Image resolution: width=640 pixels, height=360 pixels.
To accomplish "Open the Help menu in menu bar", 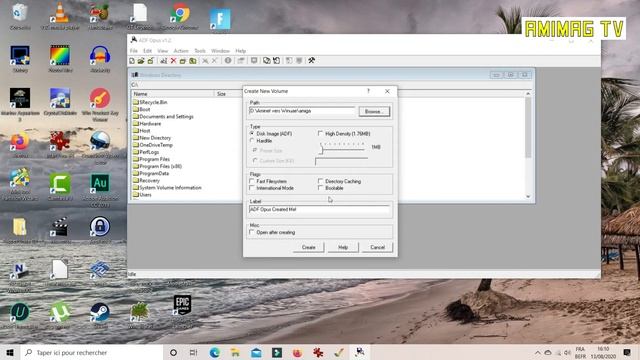I will (240, 51).
